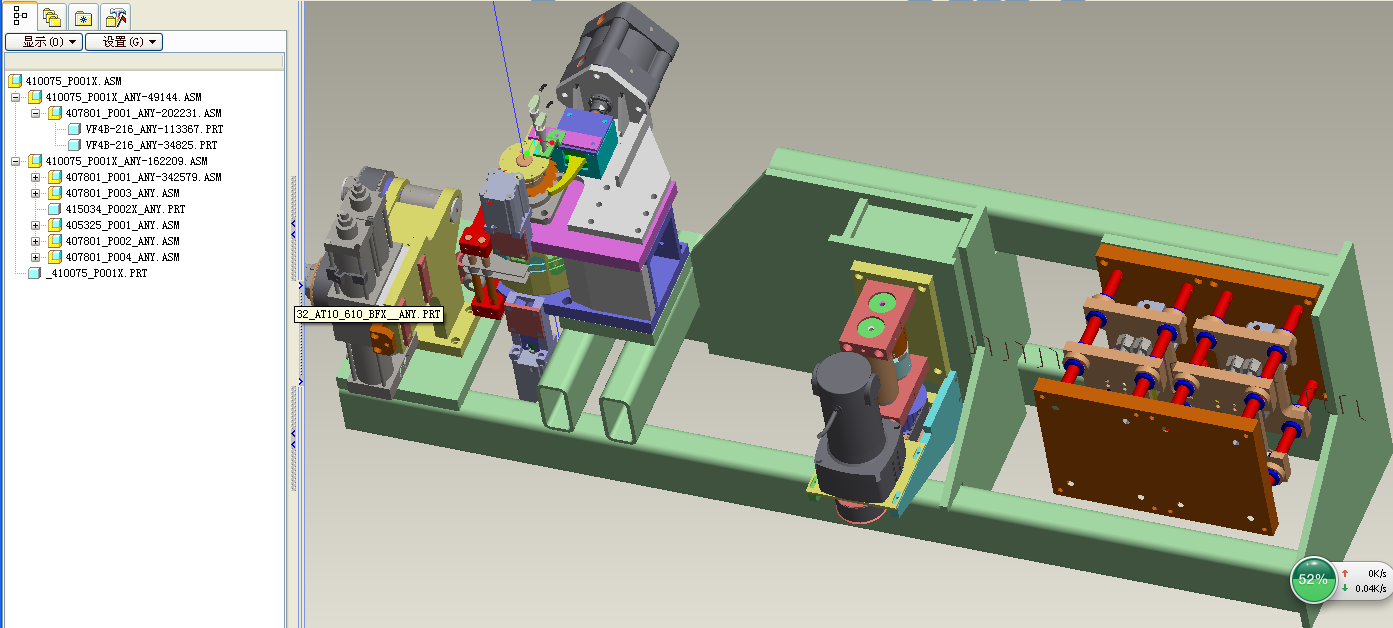Expand the 407801_P004_ANY.ASM node
1393x628 pixels.
pos(35,257)
